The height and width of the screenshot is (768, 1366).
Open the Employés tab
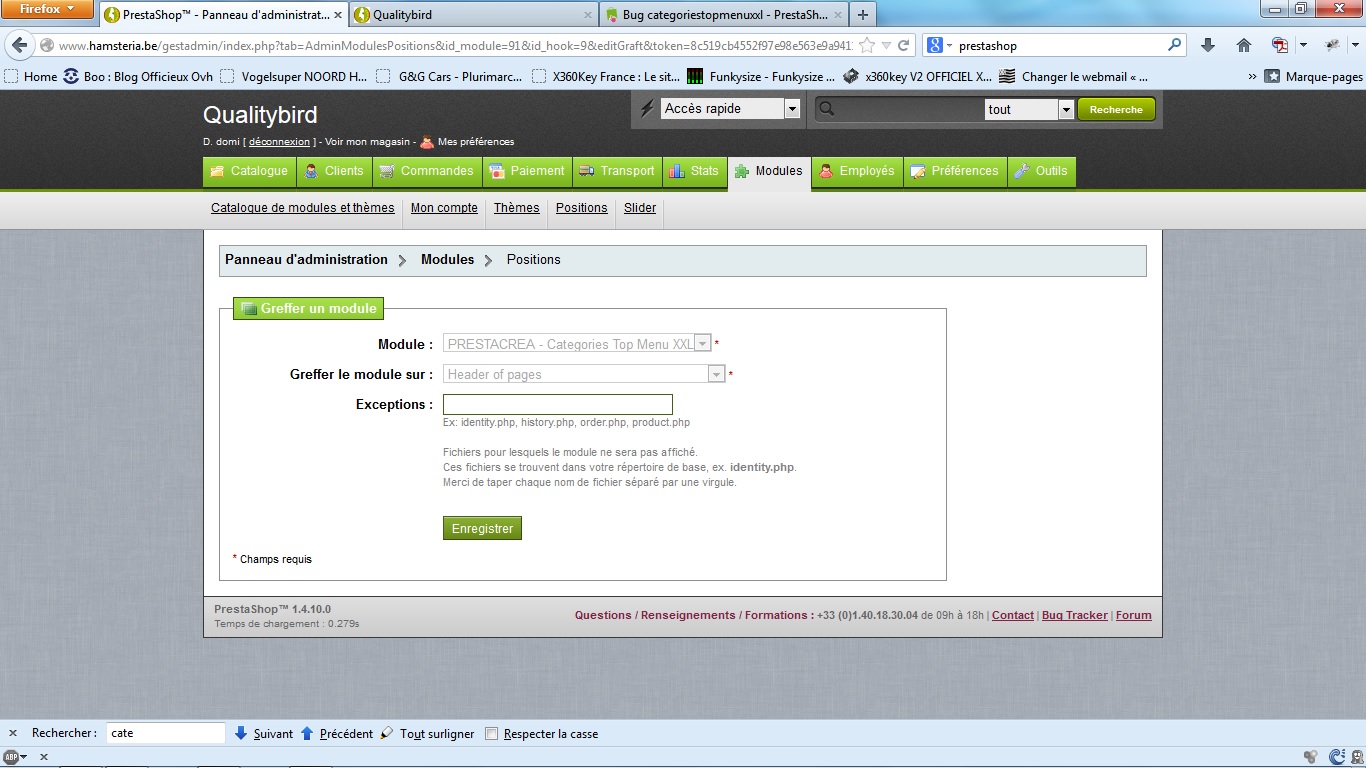[857, 171]
